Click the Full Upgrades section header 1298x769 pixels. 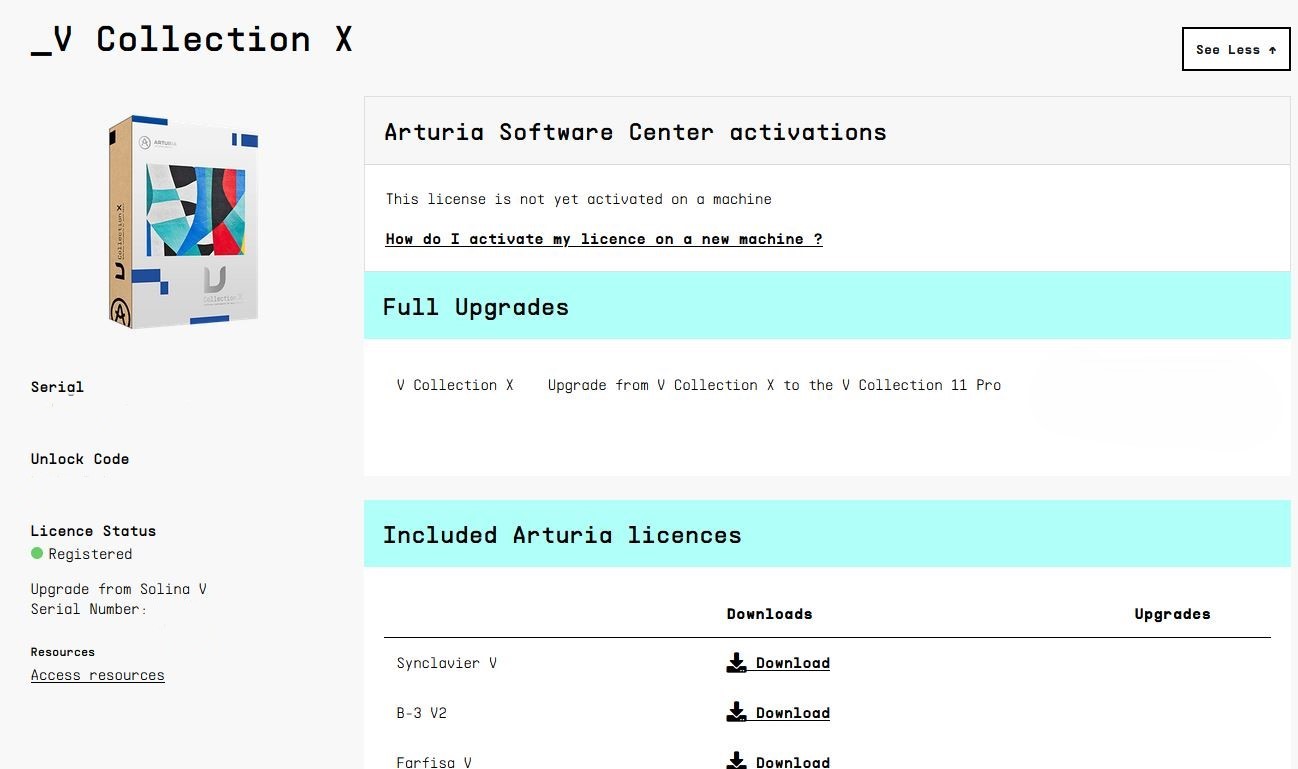(x=476, y=307)
